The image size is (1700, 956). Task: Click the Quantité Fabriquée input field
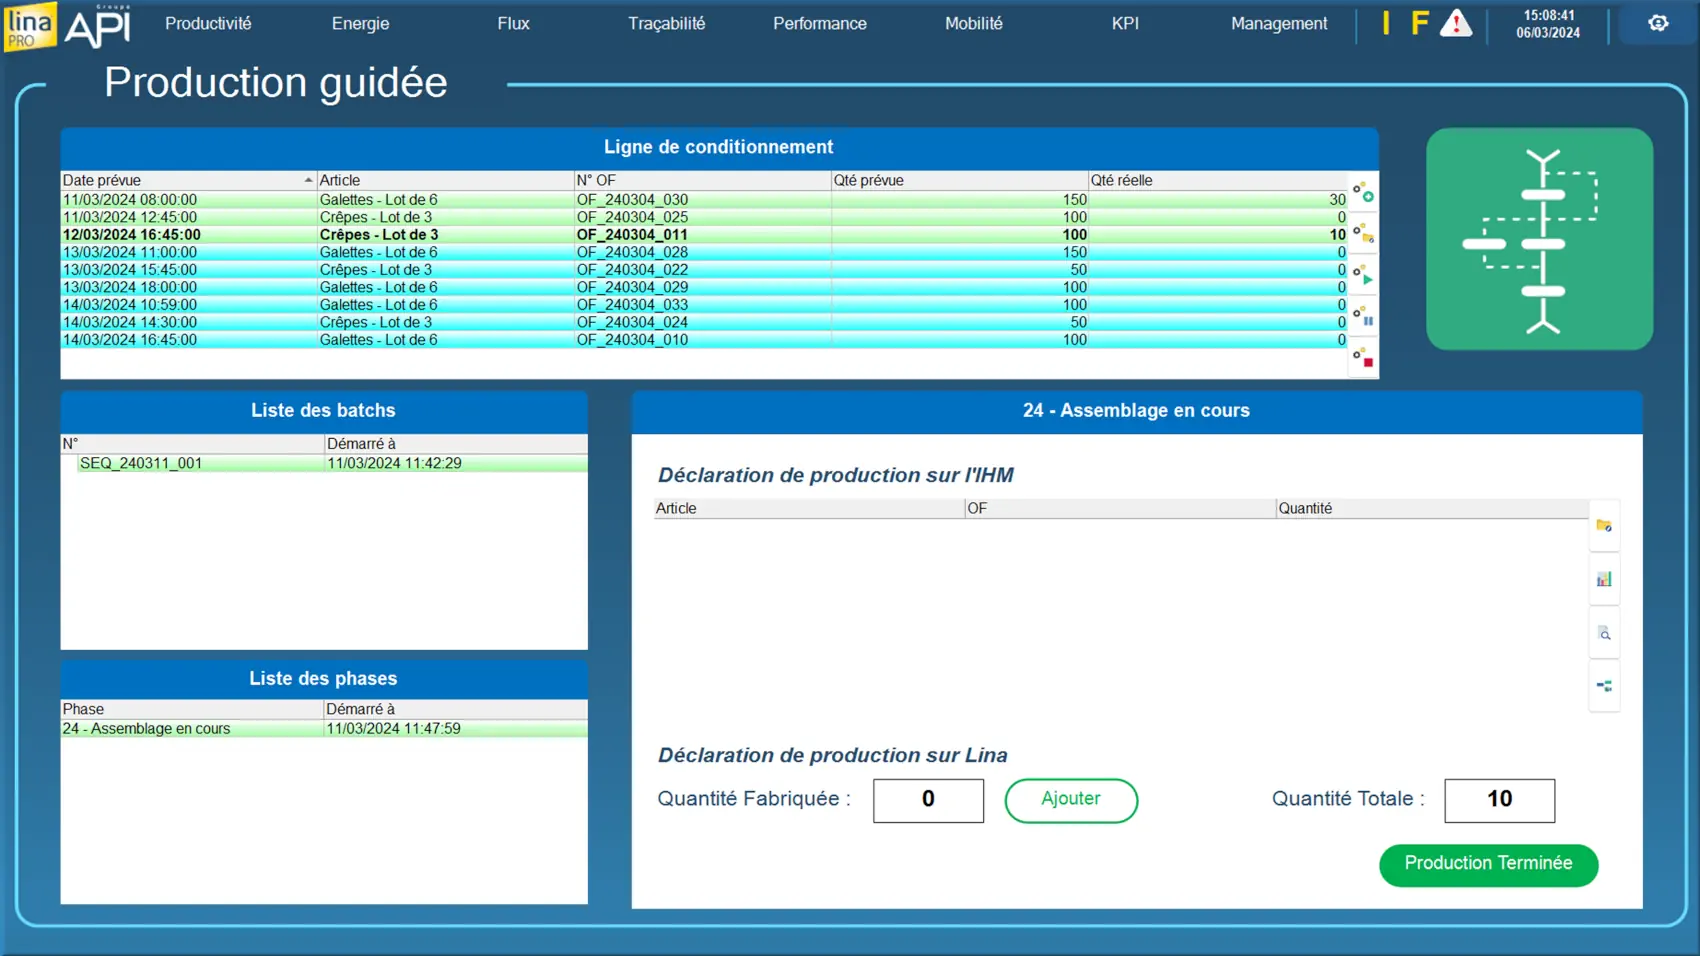(x=927, y=800)
